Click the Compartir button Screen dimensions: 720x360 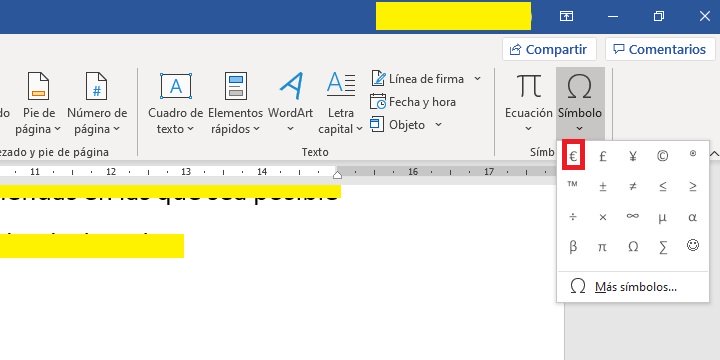pos(549,49)
